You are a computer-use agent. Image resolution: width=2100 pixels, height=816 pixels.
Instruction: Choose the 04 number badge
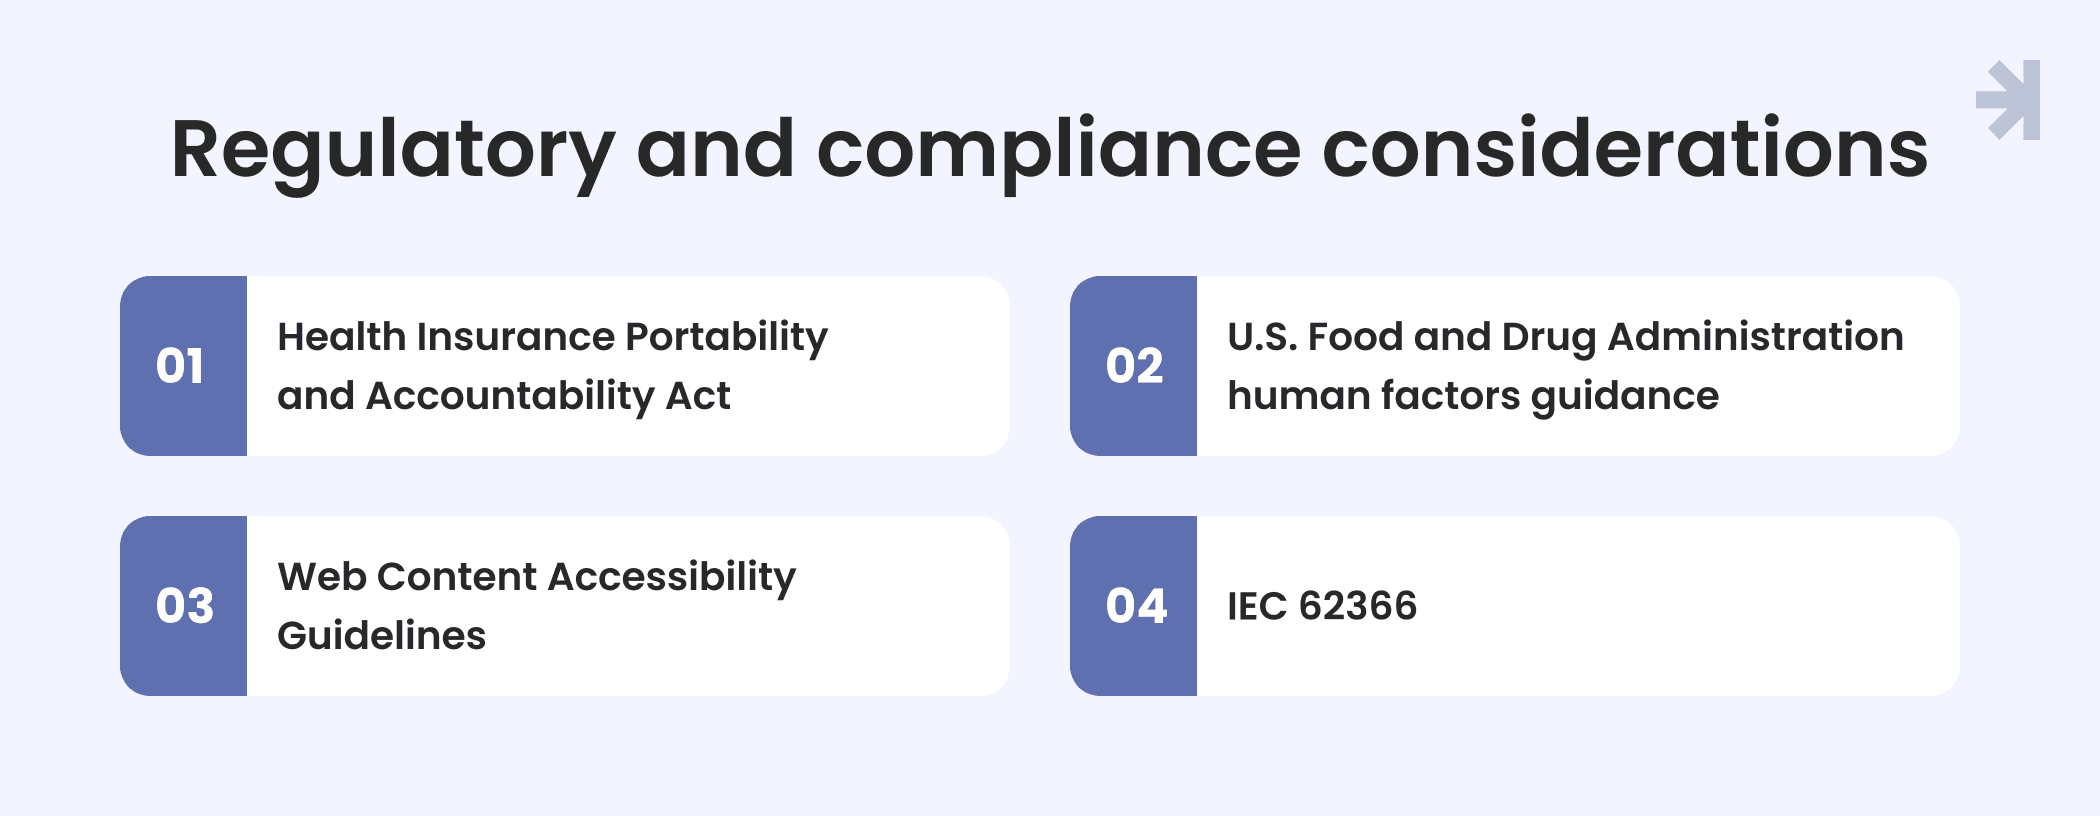(1135, 606)
